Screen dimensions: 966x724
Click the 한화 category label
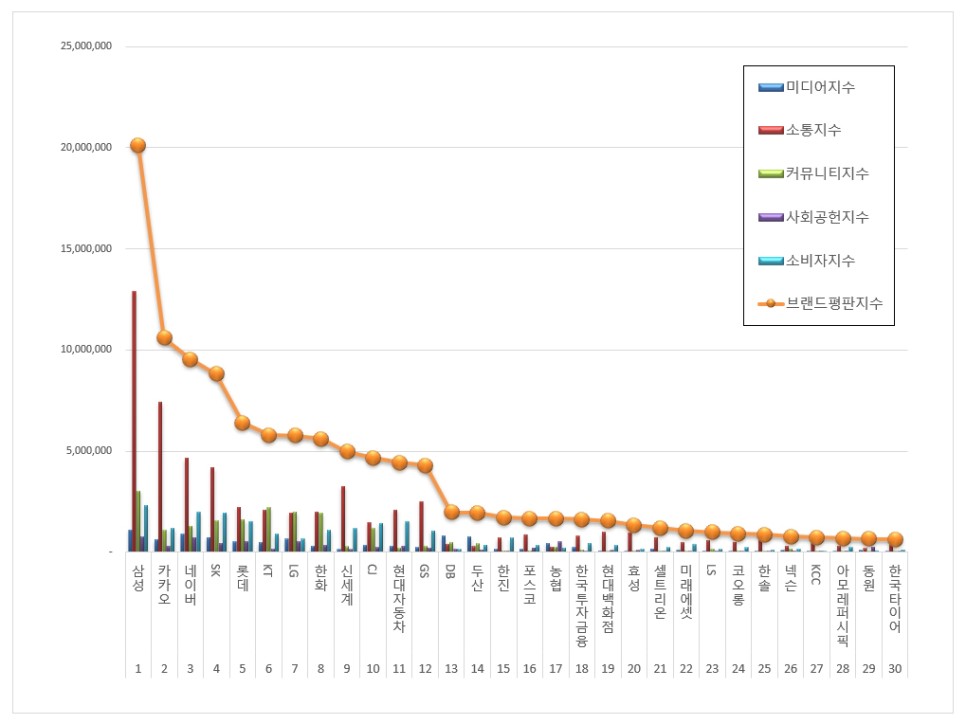point(320,578)
